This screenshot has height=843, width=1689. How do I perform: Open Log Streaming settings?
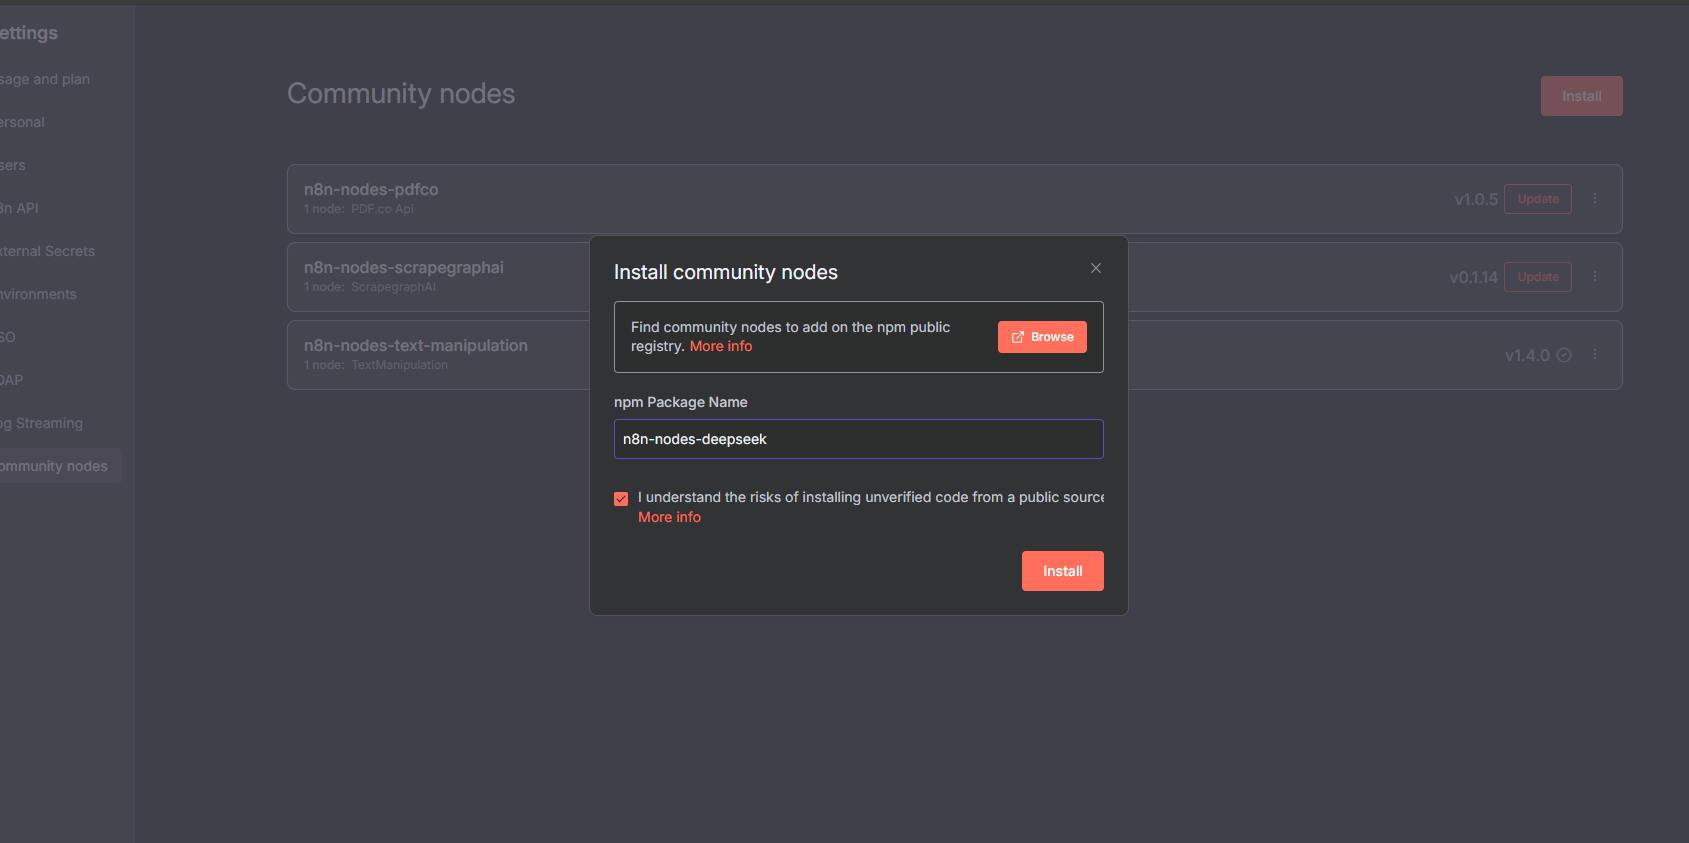pos(42,423)
